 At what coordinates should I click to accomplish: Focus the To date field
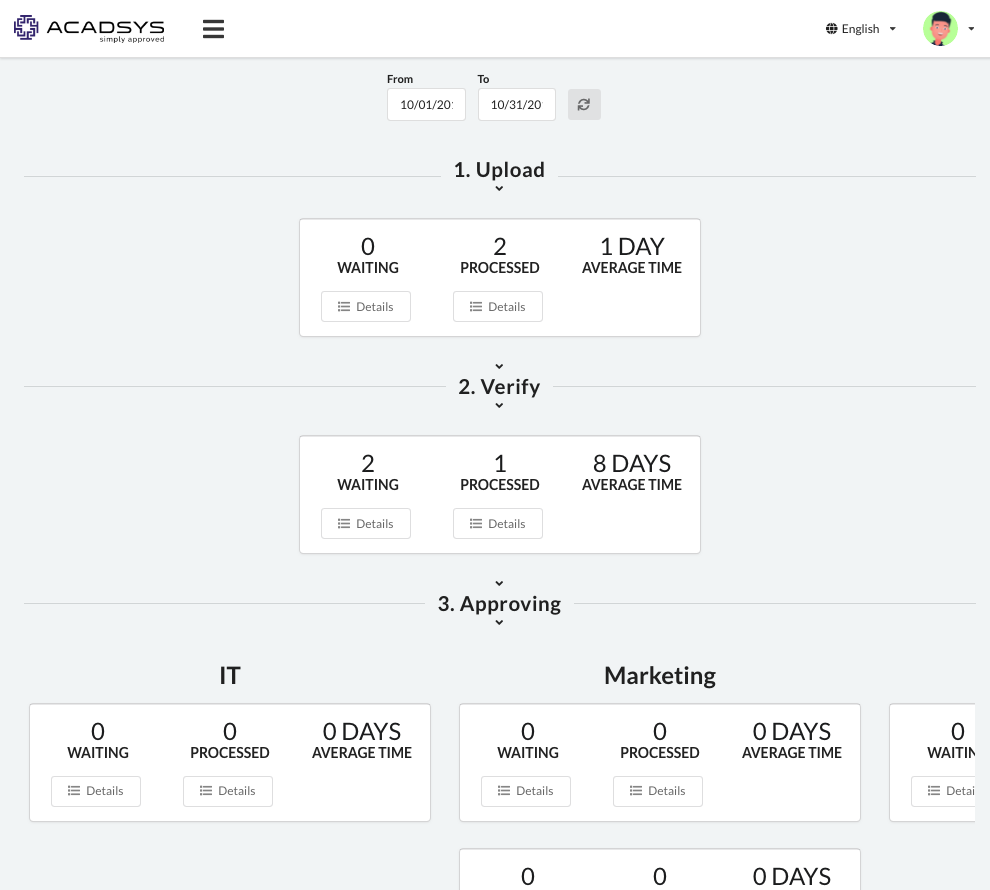point(516,104)
